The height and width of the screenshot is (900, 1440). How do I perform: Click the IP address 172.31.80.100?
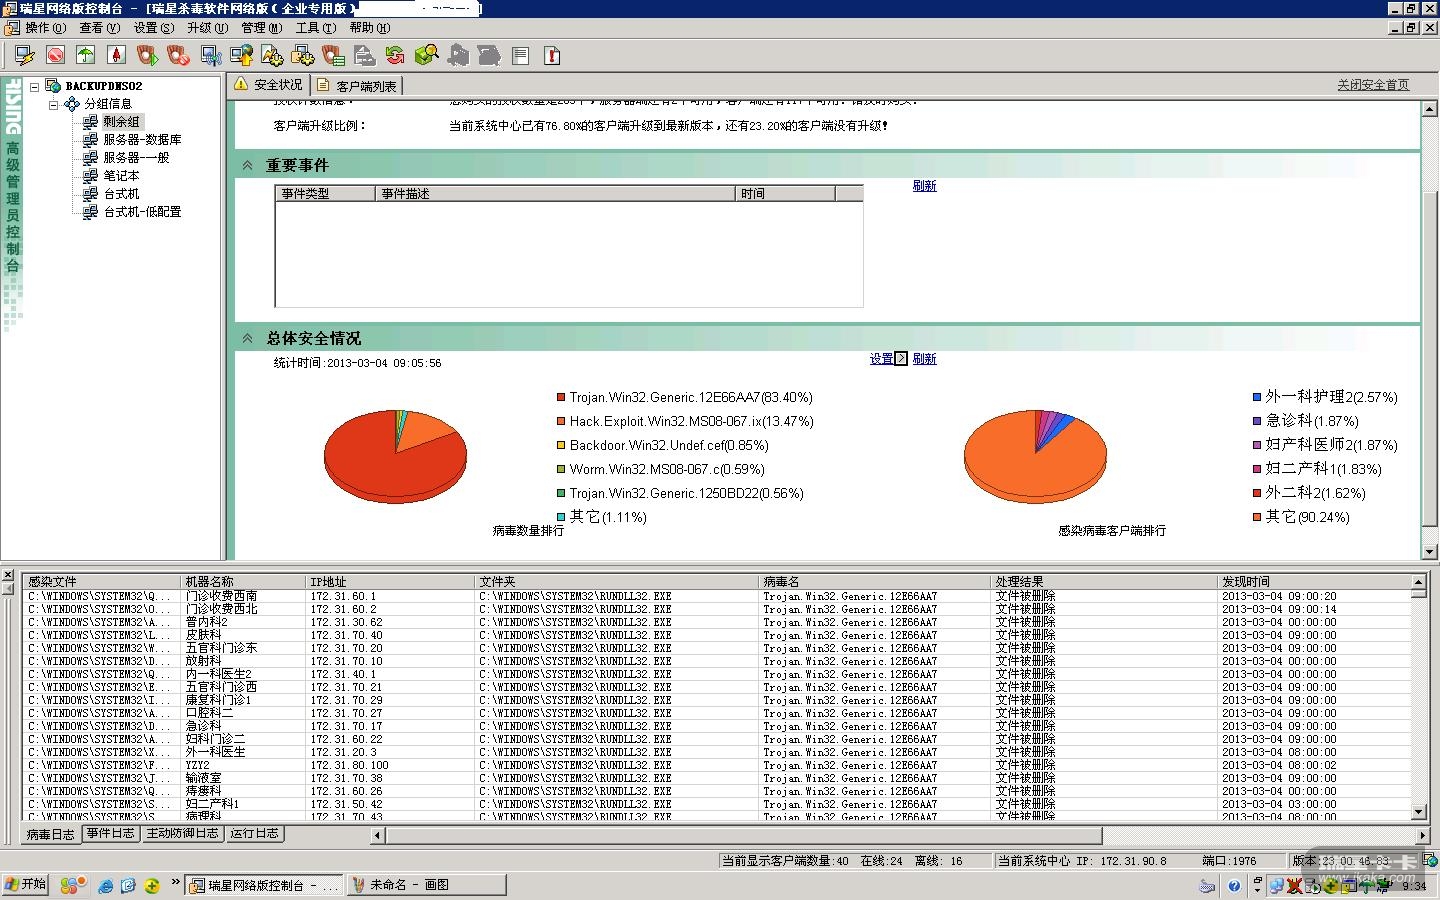pos(349,765)
